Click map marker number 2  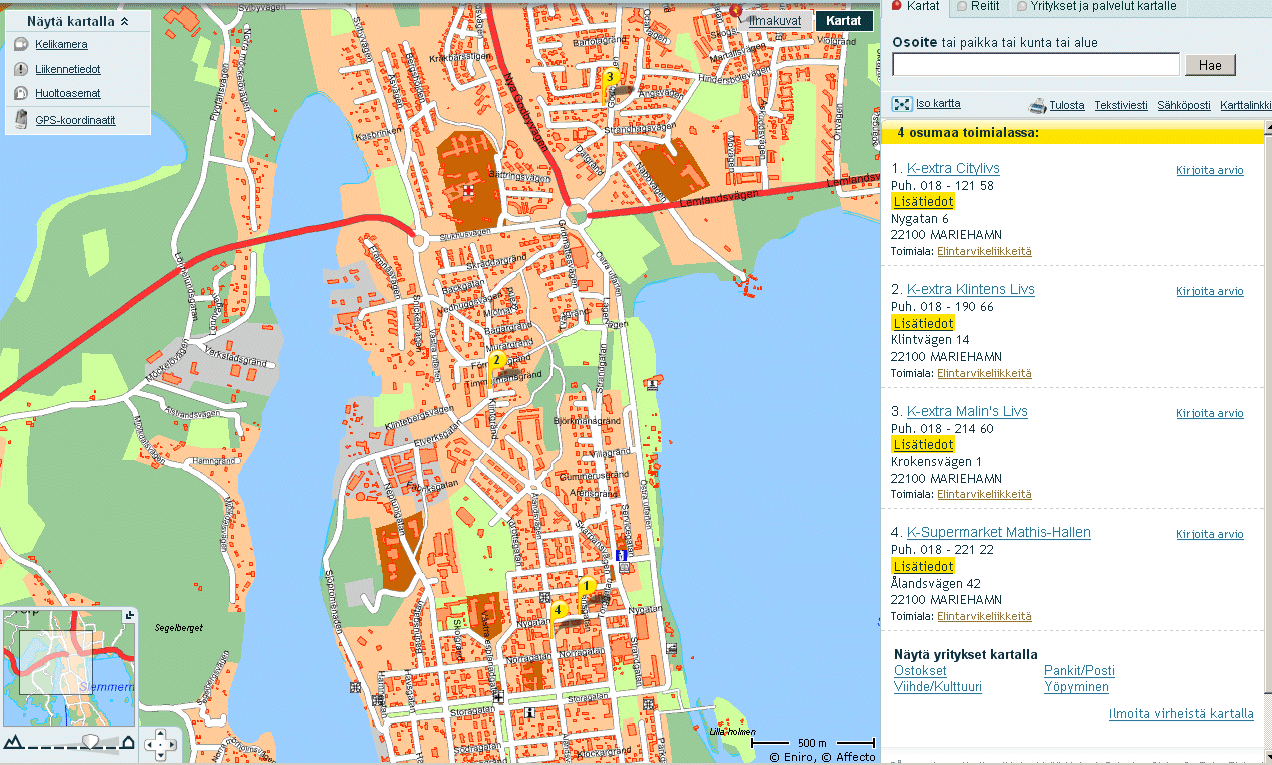click(x=495, y=361)
